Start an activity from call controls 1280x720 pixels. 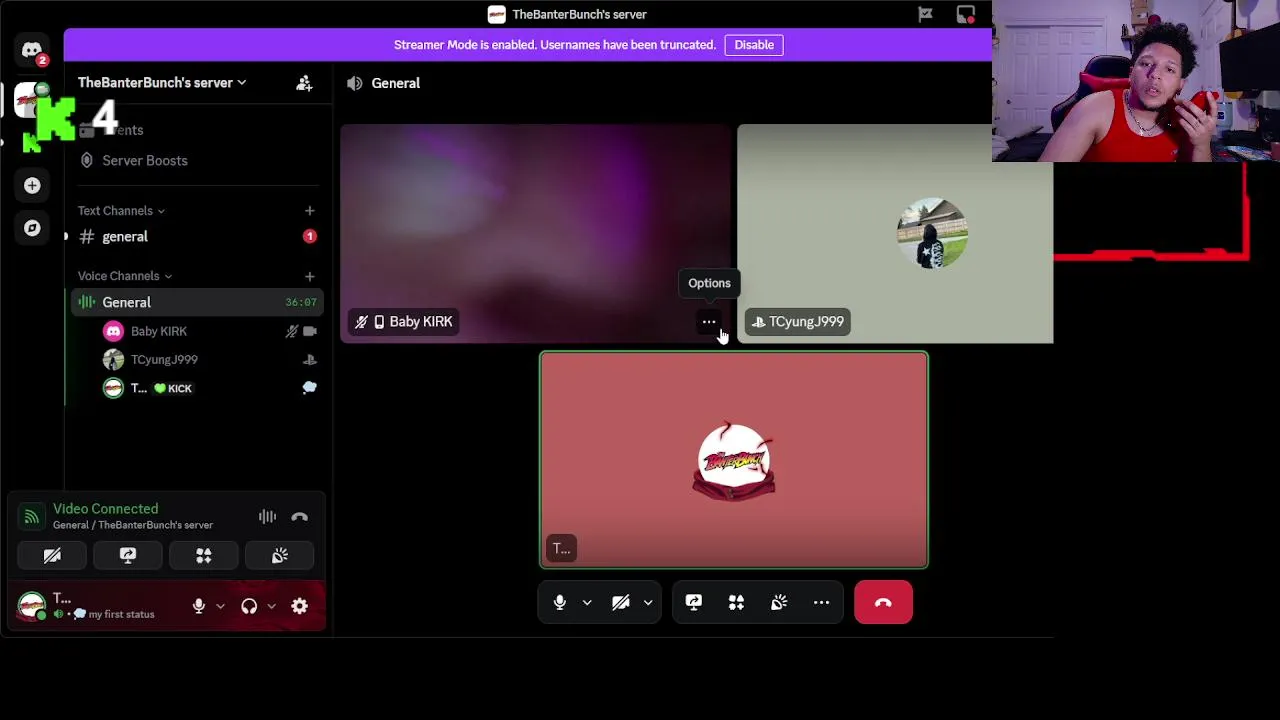pyautogui.click(x=736, y=602)
